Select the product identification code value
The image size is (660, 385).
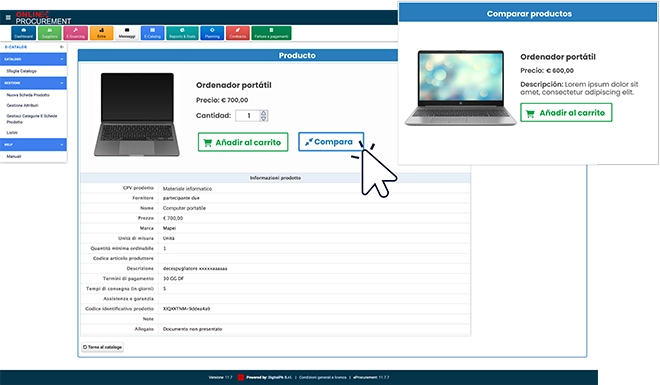(x=186, y=309)
